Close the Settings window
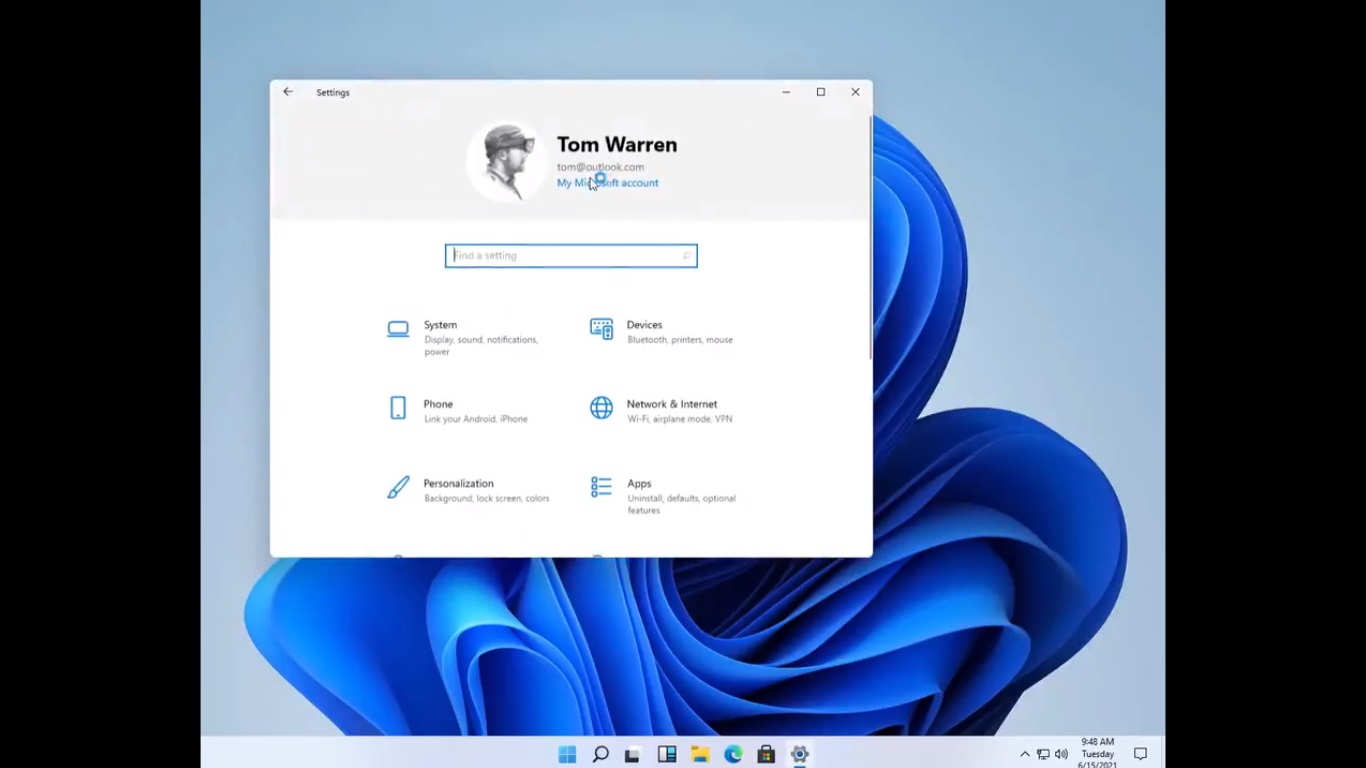The width and height of the screenshot is (1366, 768). [855, 92]
